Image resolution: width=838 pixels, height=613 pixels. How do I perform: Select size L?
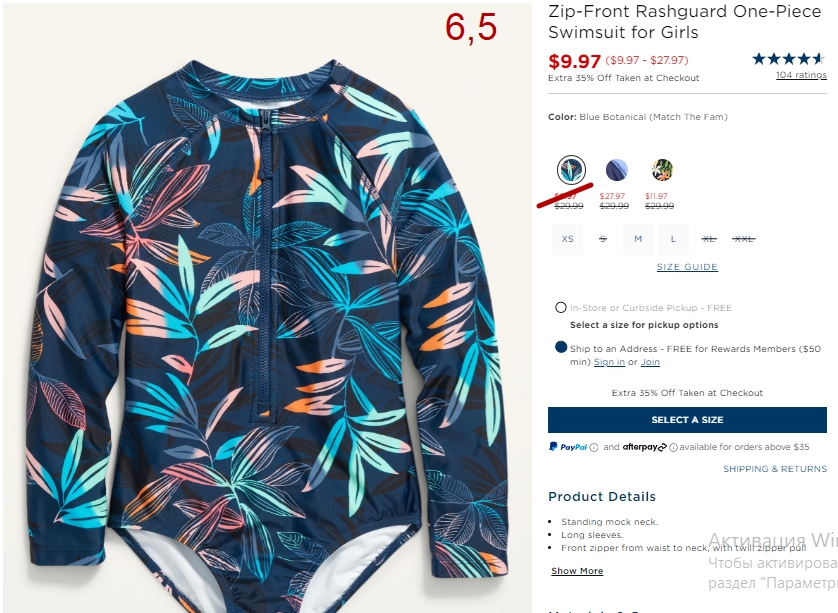point(673,239)
